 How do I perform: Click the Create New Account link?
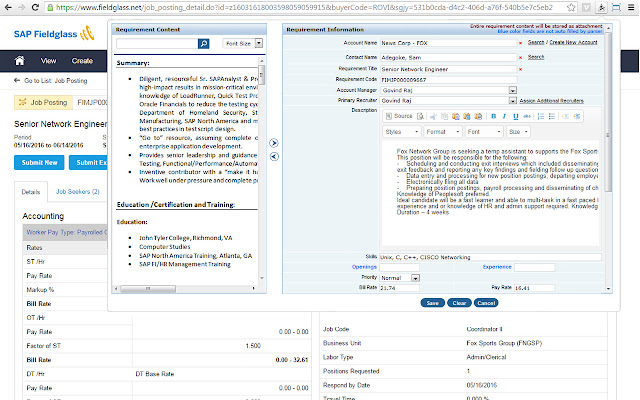pyautogui.click(x=573, y=42)
